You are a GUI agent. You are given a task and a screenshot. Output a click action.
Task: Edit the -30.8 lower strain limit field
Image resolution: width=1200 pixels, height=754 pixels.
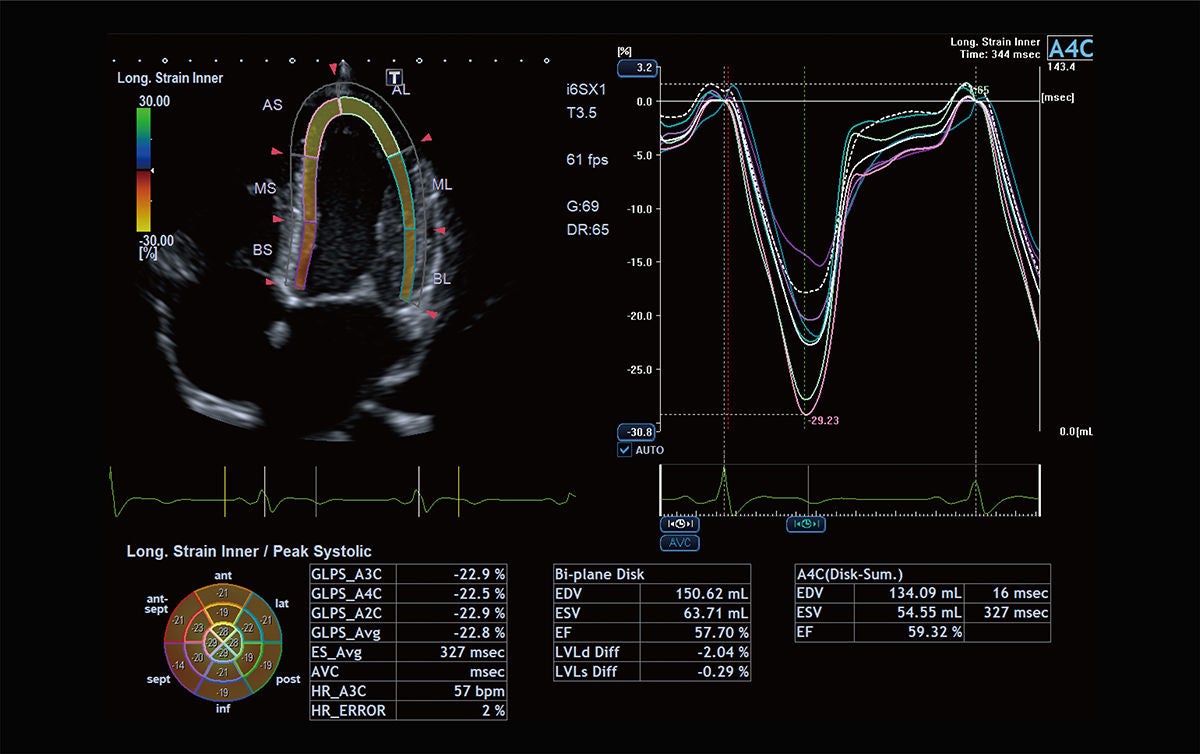coord(636,431)
